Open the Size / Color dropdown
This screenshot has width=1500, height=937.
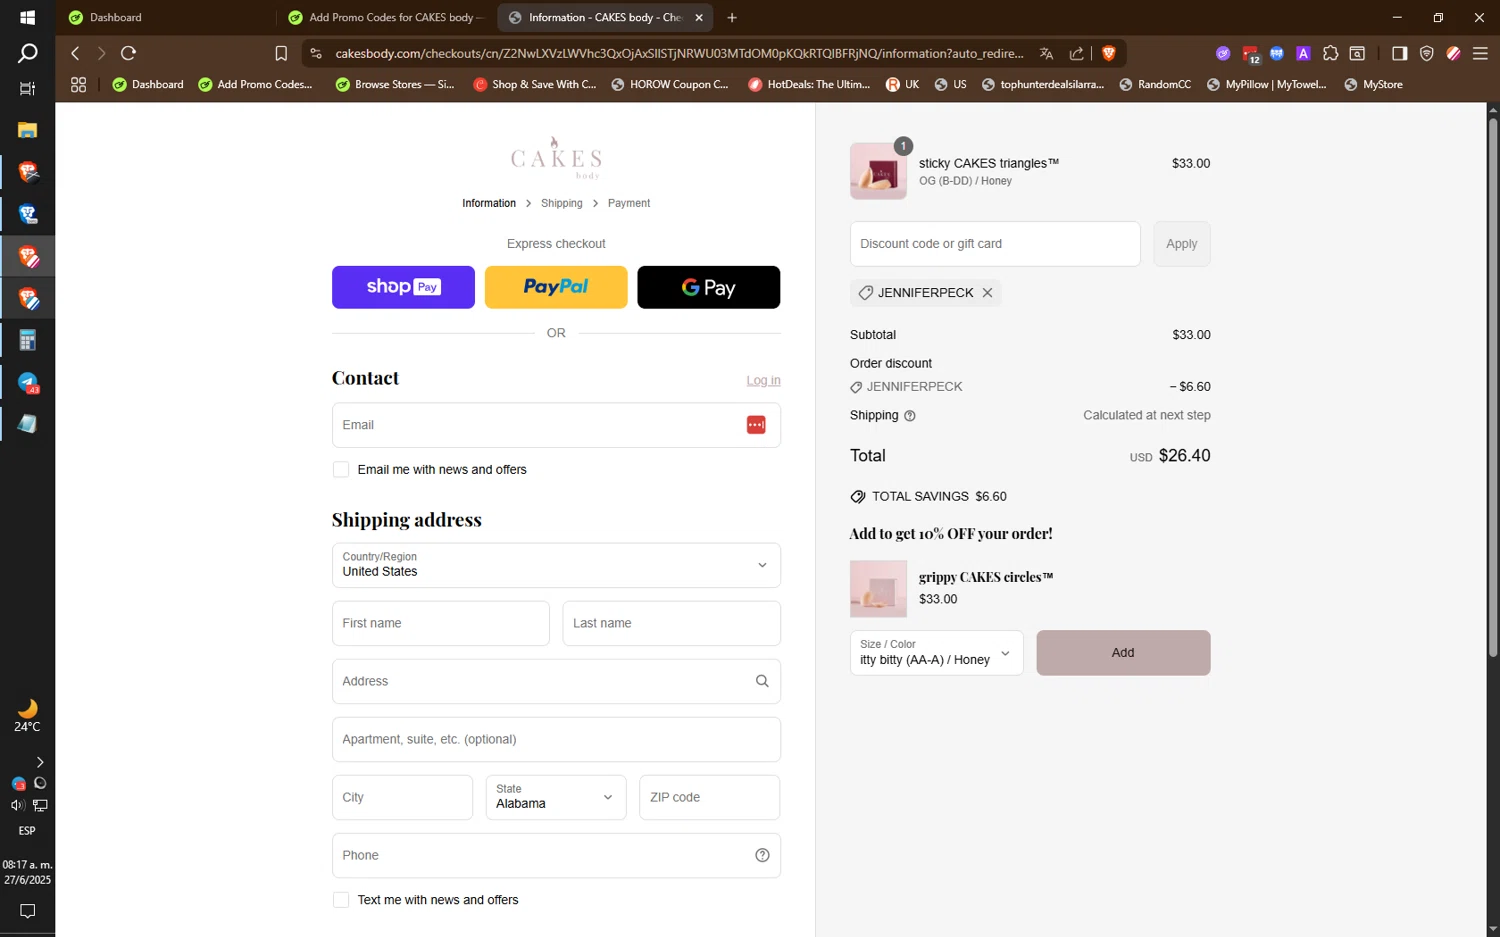tap(936, 653)
